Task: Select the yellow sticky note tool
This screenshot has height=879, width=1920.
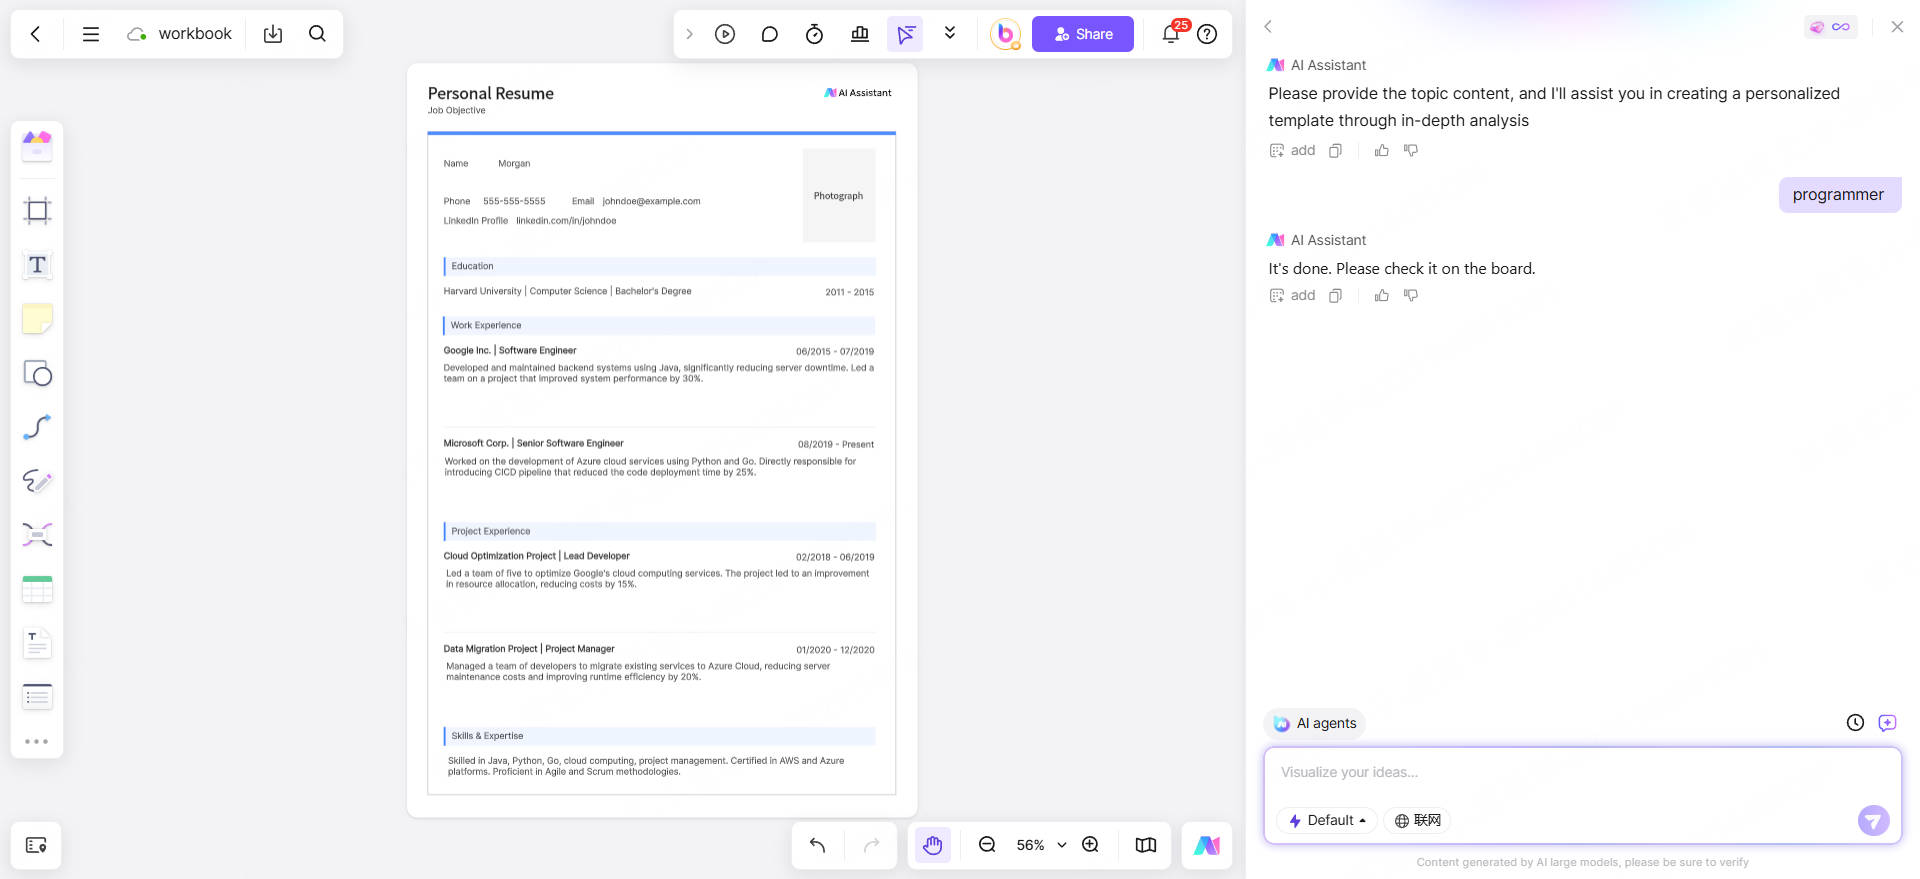Action: coord(37,319)
